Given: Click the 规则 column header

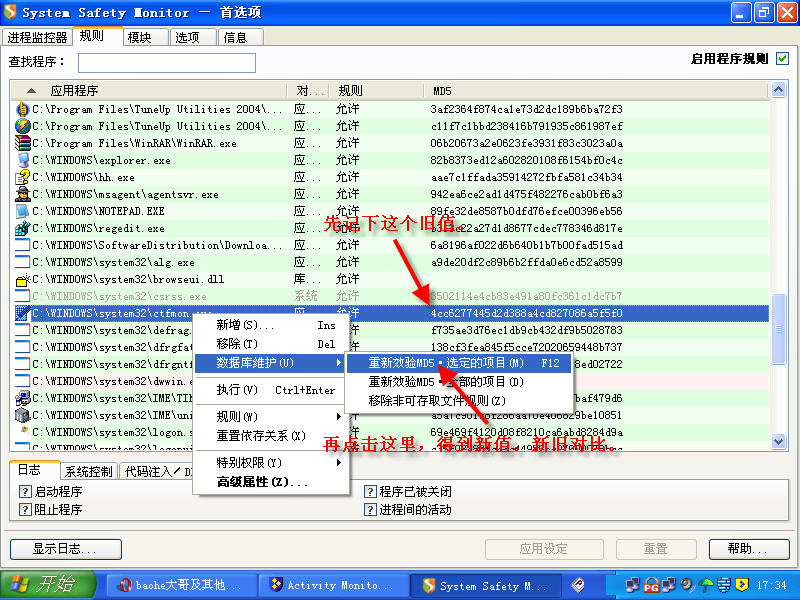Looking at the screenshot, I should 378,91.
